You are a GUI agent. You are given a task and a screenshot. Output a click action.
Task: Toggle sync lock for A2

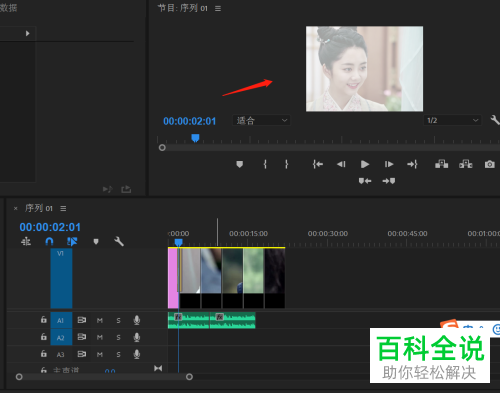tap(82, 337)
